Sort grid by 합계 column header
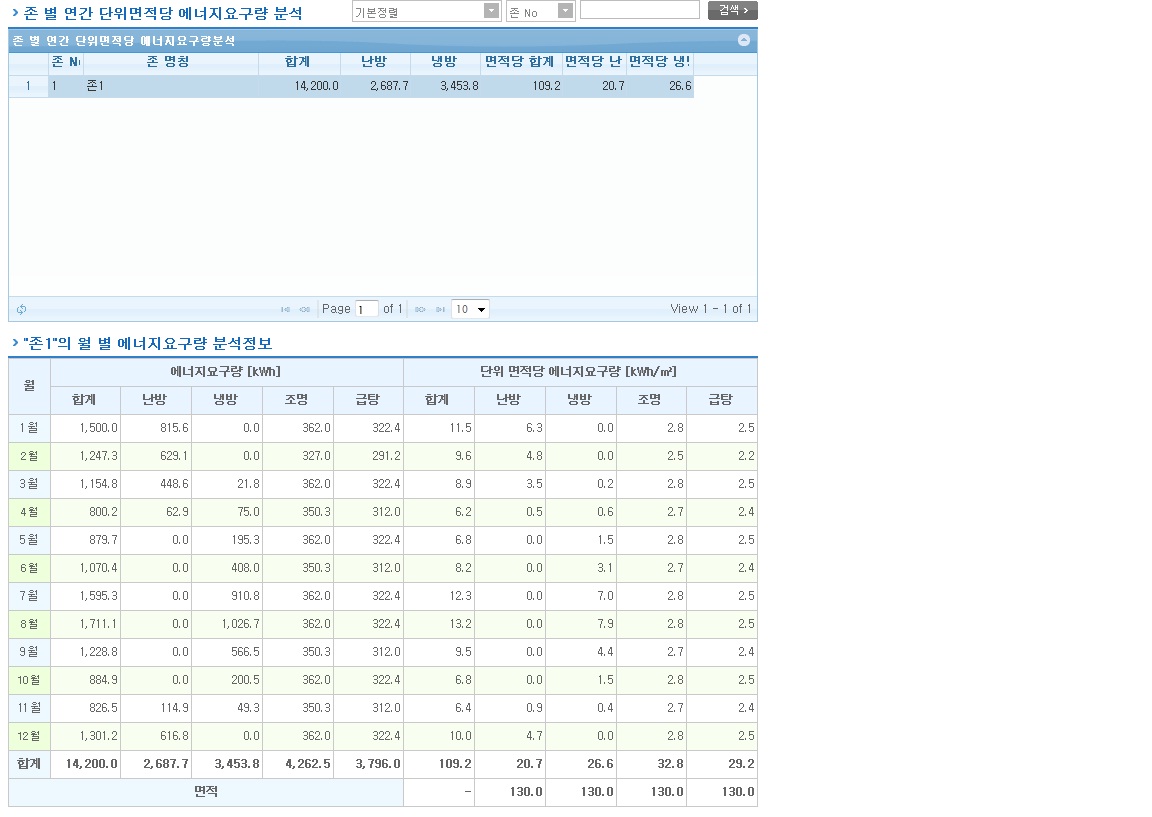 click(x=297, y=62)
